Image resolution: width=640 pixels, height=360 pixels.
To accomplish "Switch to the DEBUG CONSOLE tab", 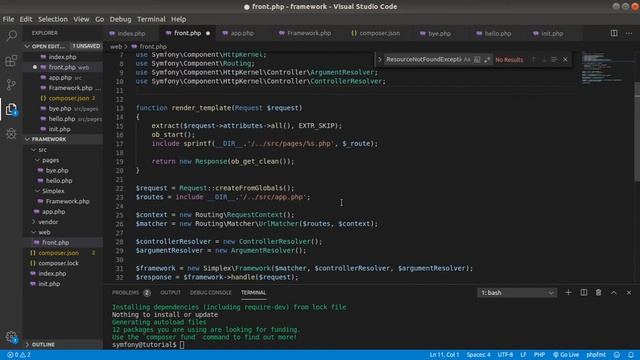I will [211, 293].
